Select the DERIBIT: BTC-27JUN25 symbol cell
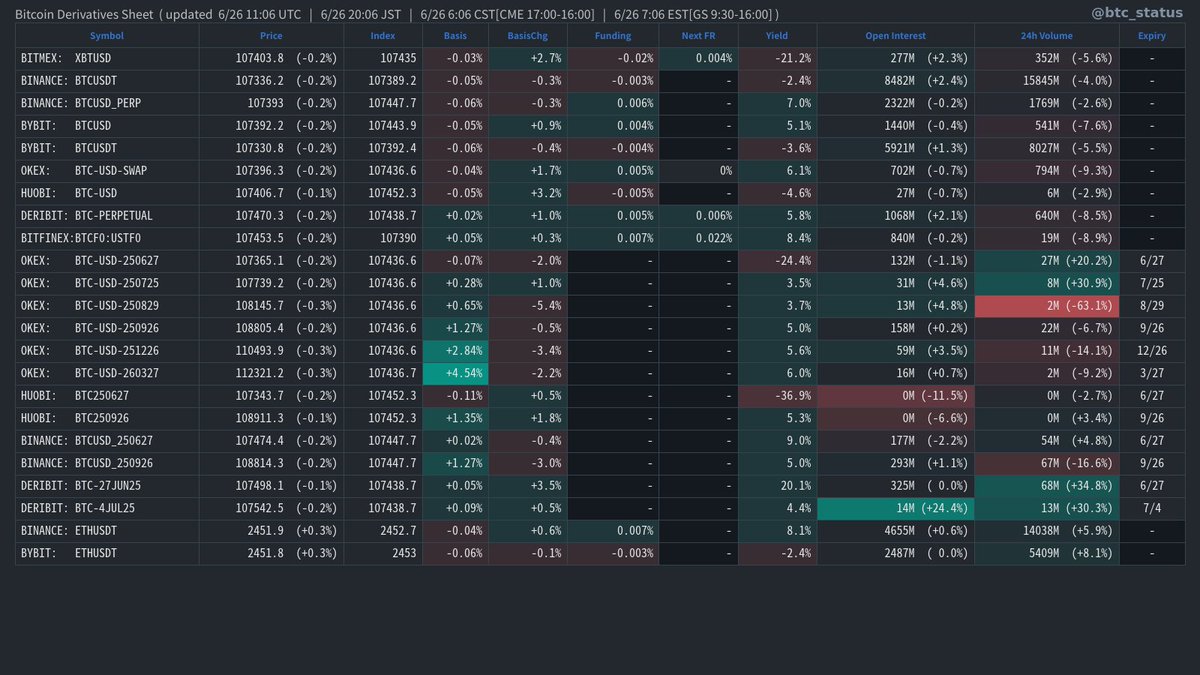Image resolution: width=1200 pixels, height=675 pixels. (107, 485)
